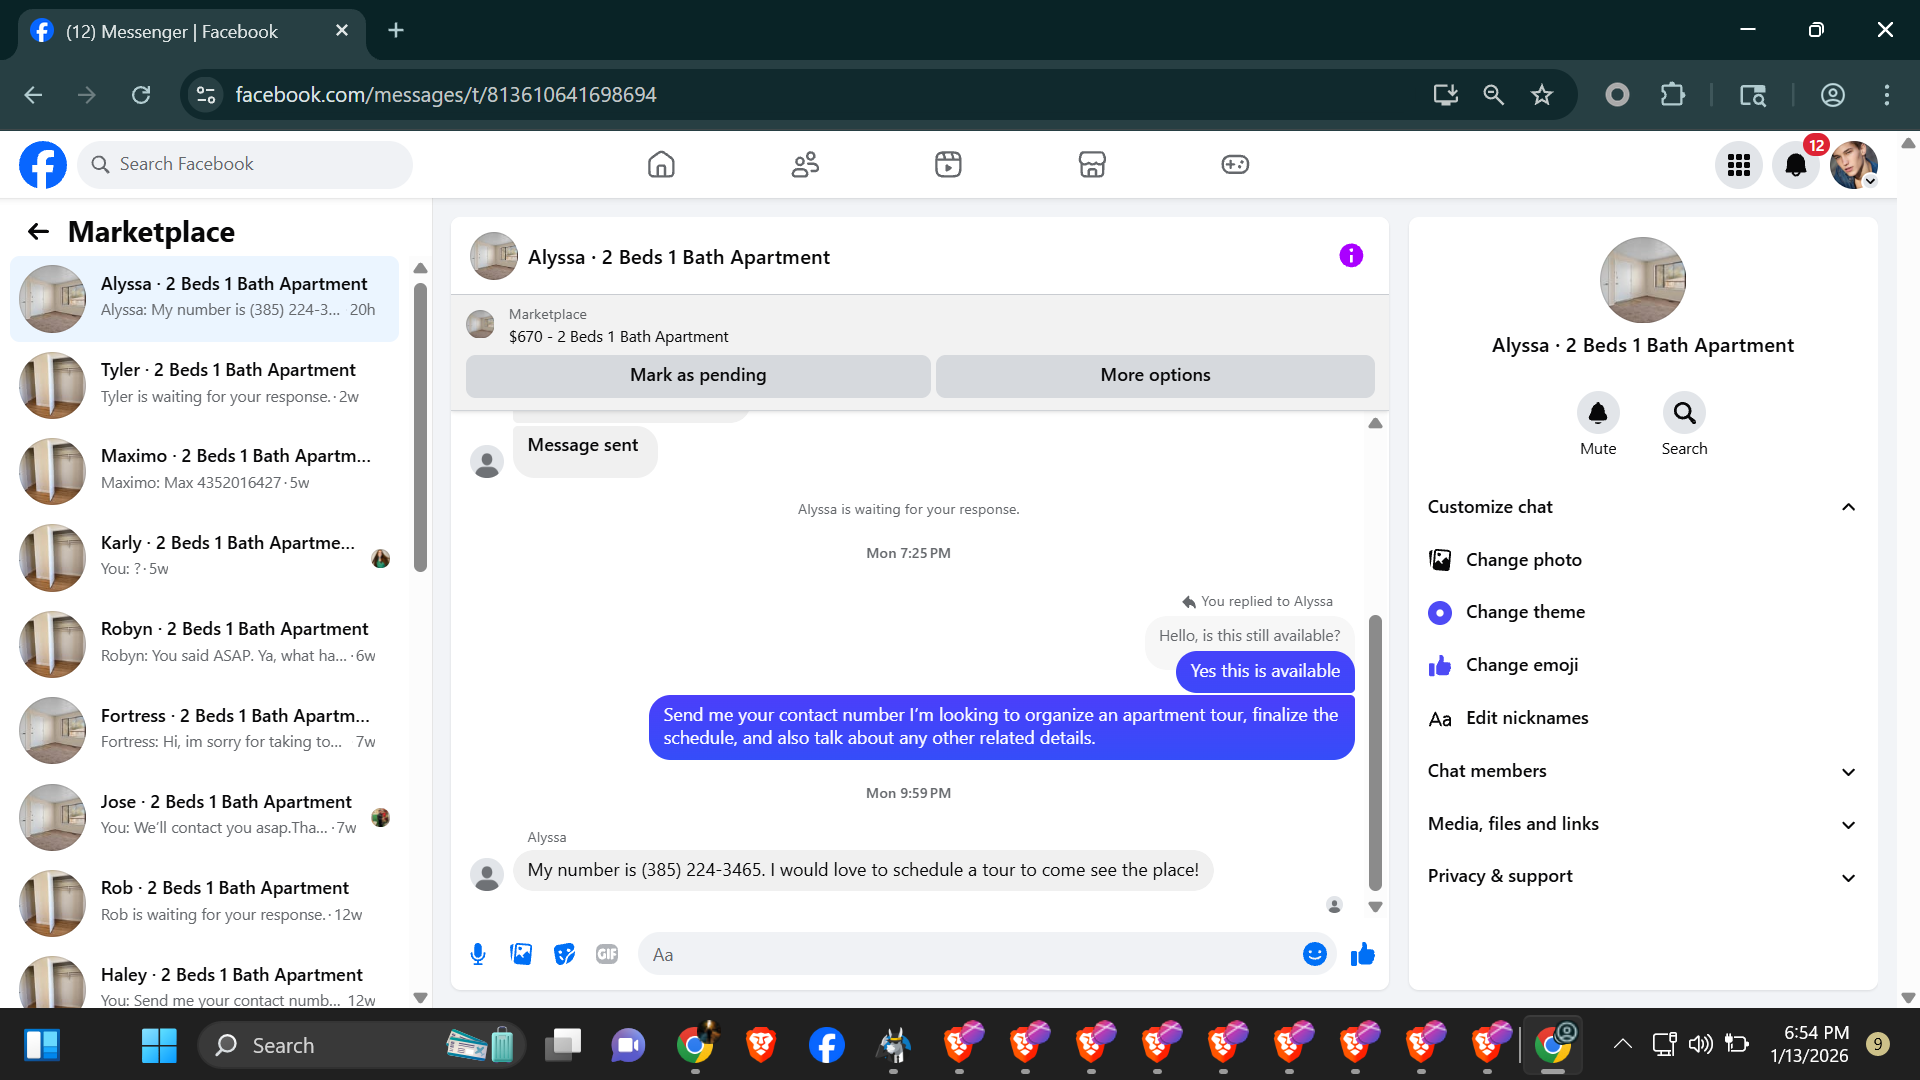
Task: Open the sticker picker icon
Action: (x=564, y=954)
